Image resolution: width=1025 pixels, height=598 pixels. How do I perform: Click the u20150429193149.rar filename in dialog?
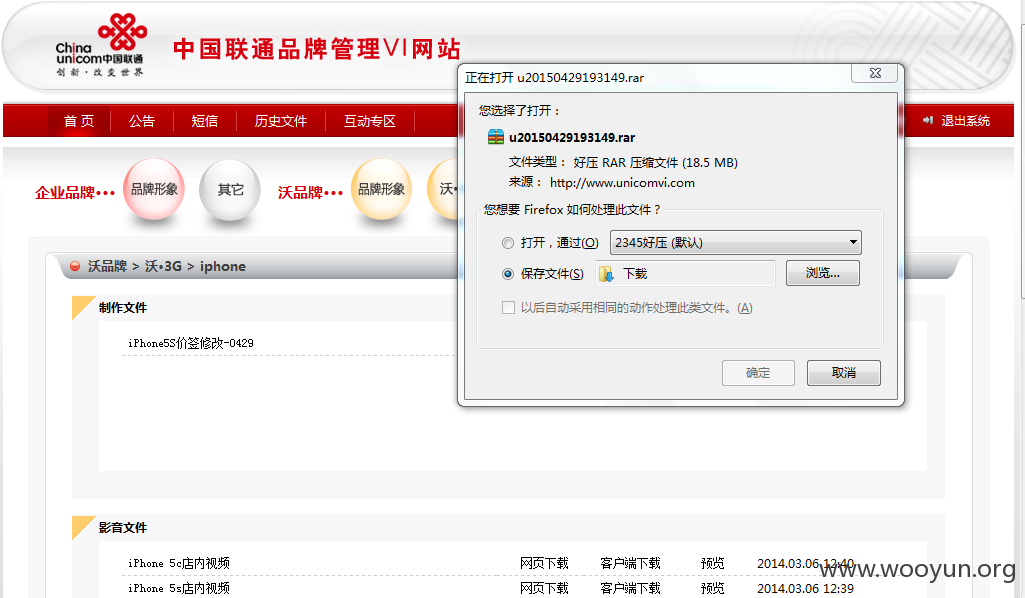[x=572, y=138]
